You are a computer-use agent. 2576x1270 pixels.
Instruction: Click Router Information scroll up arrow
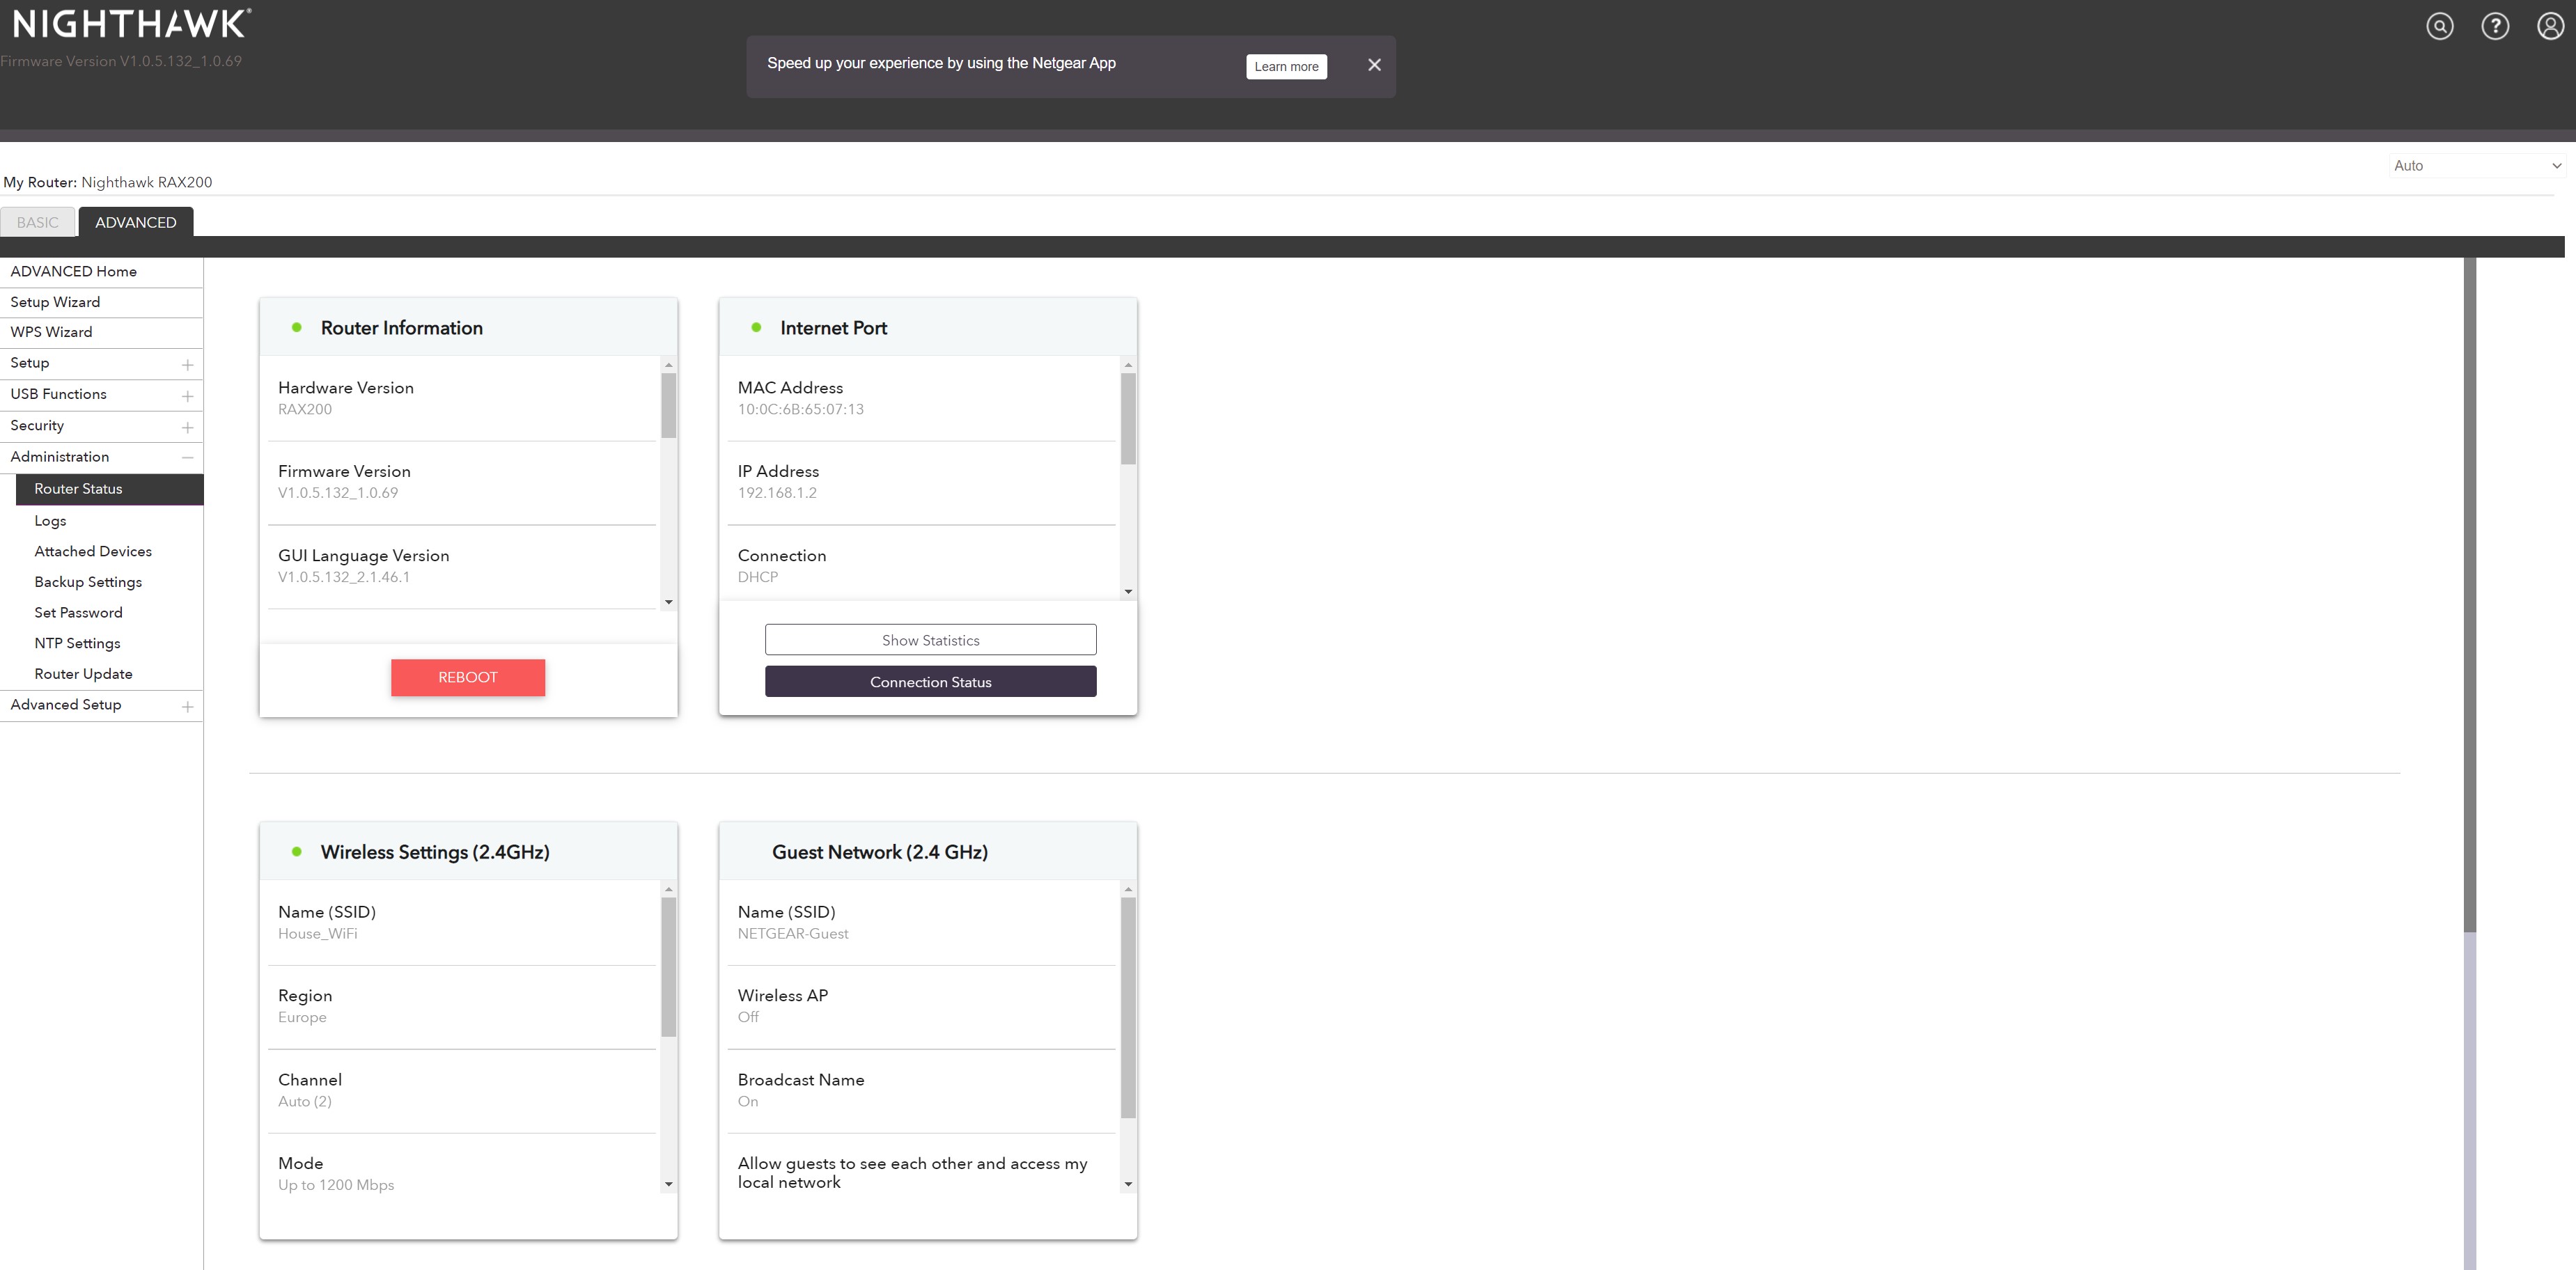click(669, 364)
